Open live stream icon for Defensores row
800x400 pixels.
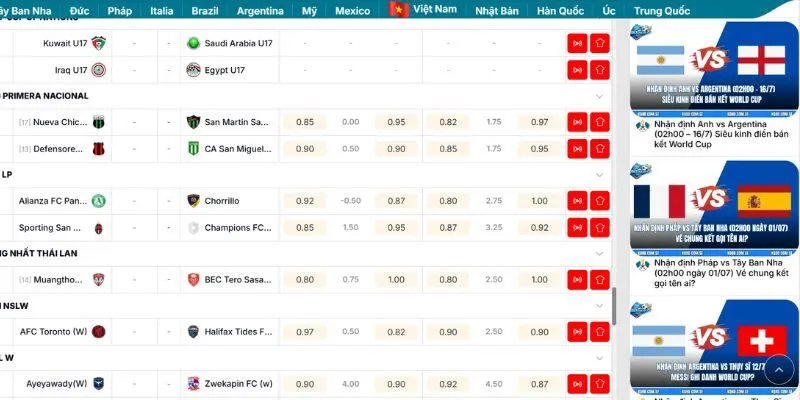pos(577,149)
